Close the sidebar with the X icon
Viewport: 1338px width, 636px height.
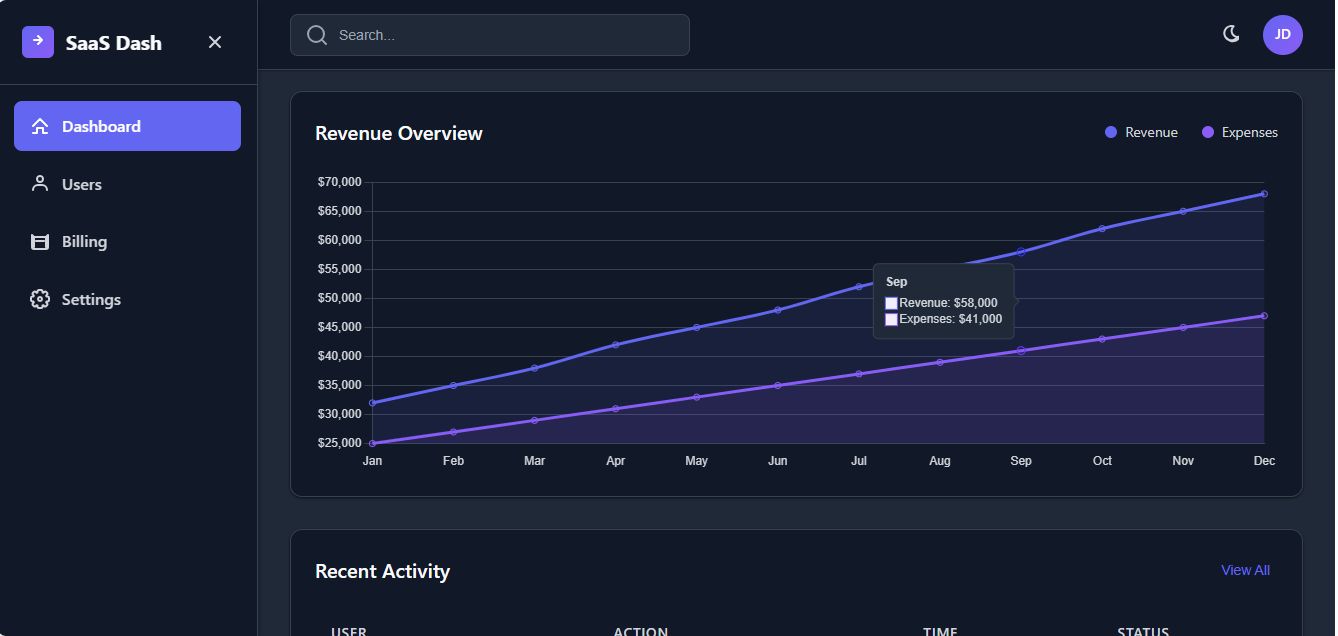(215, 42)
